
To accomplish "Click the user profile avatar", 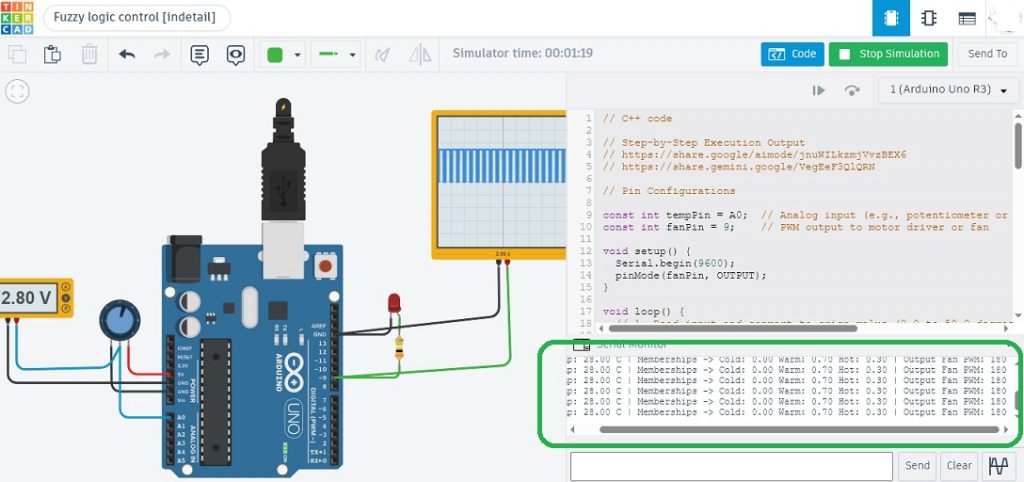I will (x=1006, y=18).
